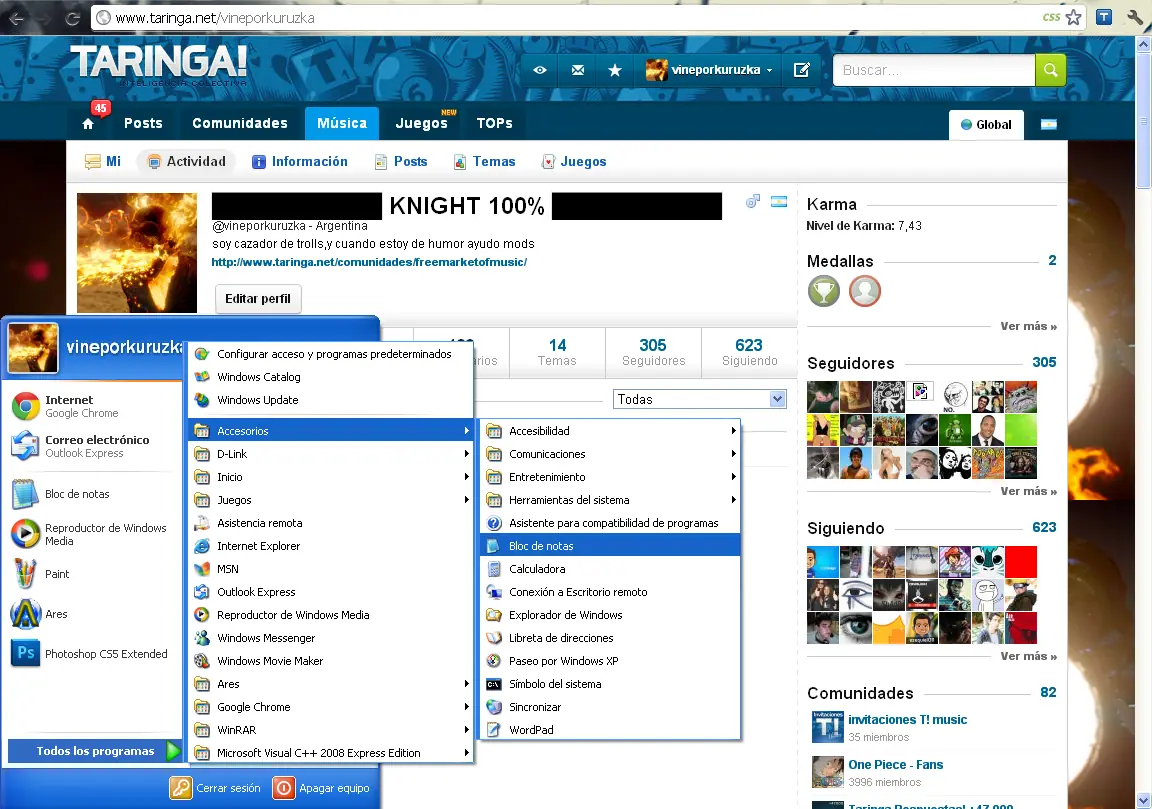1152x809 pixels.
Task: Click the green search magnifier button
Action: (x=1051, y=70)
